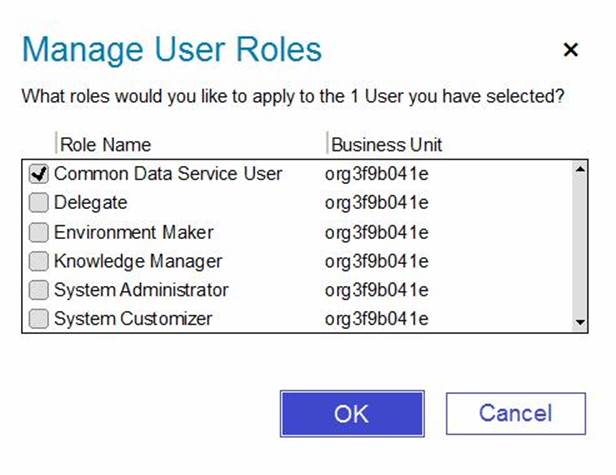Select the System Administrator role label
Viewport: 616px width, 475px height.
tap(141, 291)
